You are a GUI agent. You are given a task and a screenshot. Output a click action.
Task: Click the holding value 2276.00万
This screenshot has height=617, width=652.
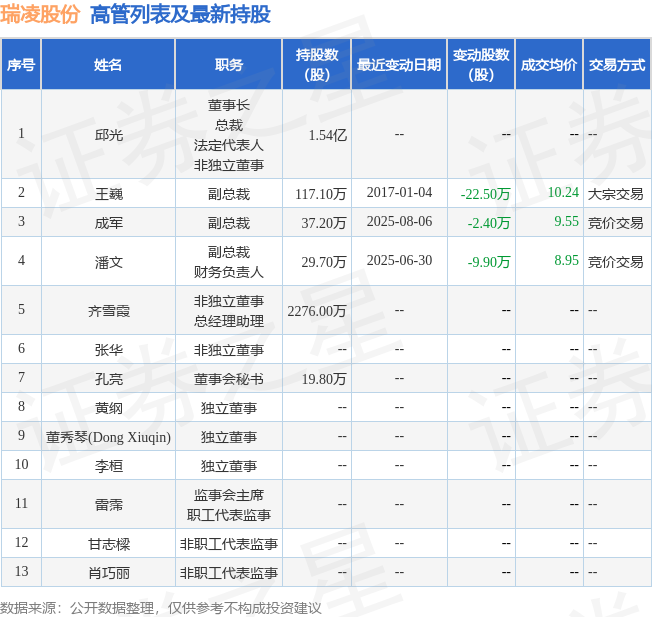(317, 311)
